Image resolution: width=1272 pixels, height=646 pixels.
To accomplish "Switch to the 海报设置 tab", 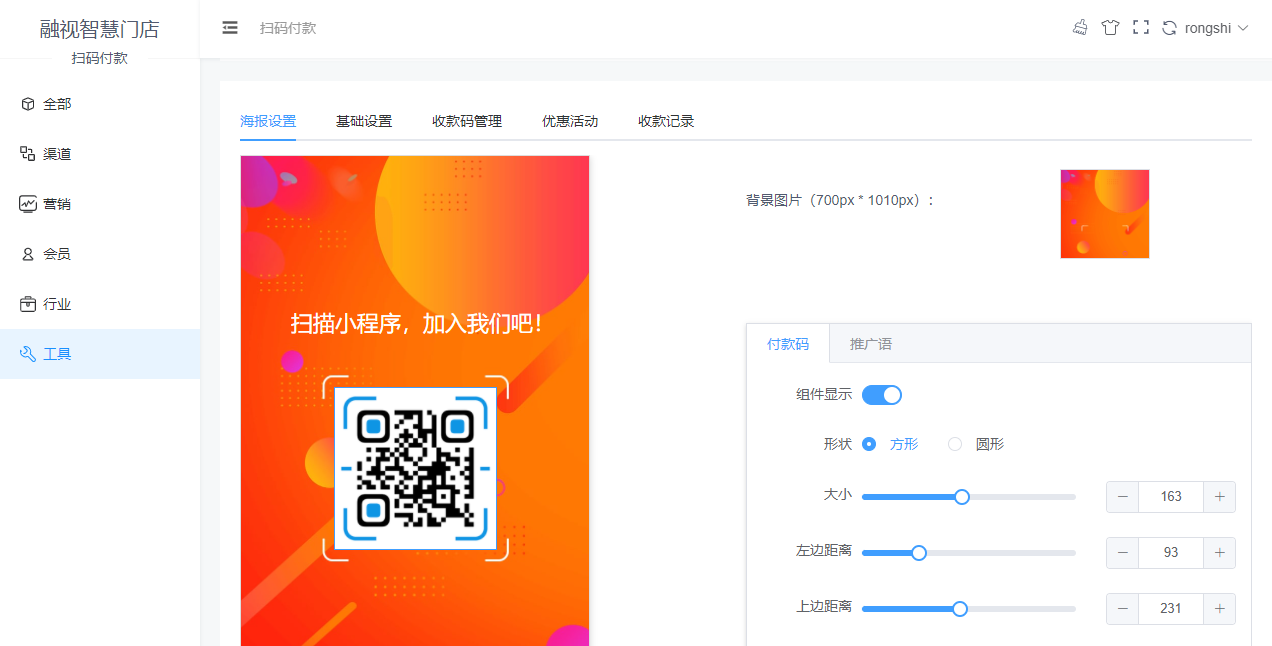I will click(x=268, y=121).
